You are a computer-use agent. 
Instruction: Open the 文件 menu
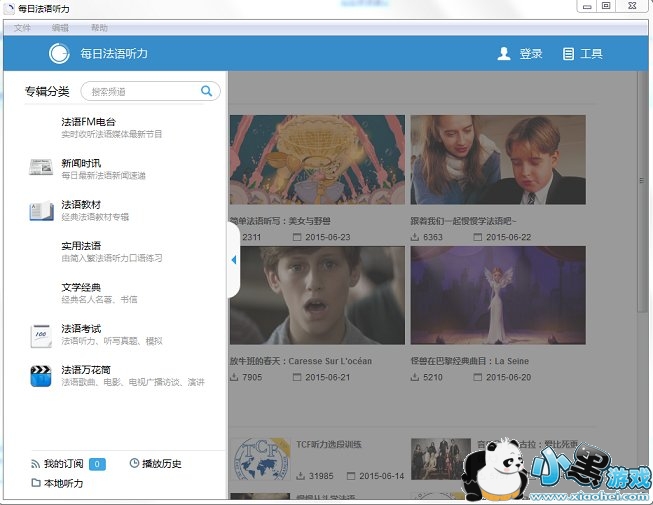22,28
